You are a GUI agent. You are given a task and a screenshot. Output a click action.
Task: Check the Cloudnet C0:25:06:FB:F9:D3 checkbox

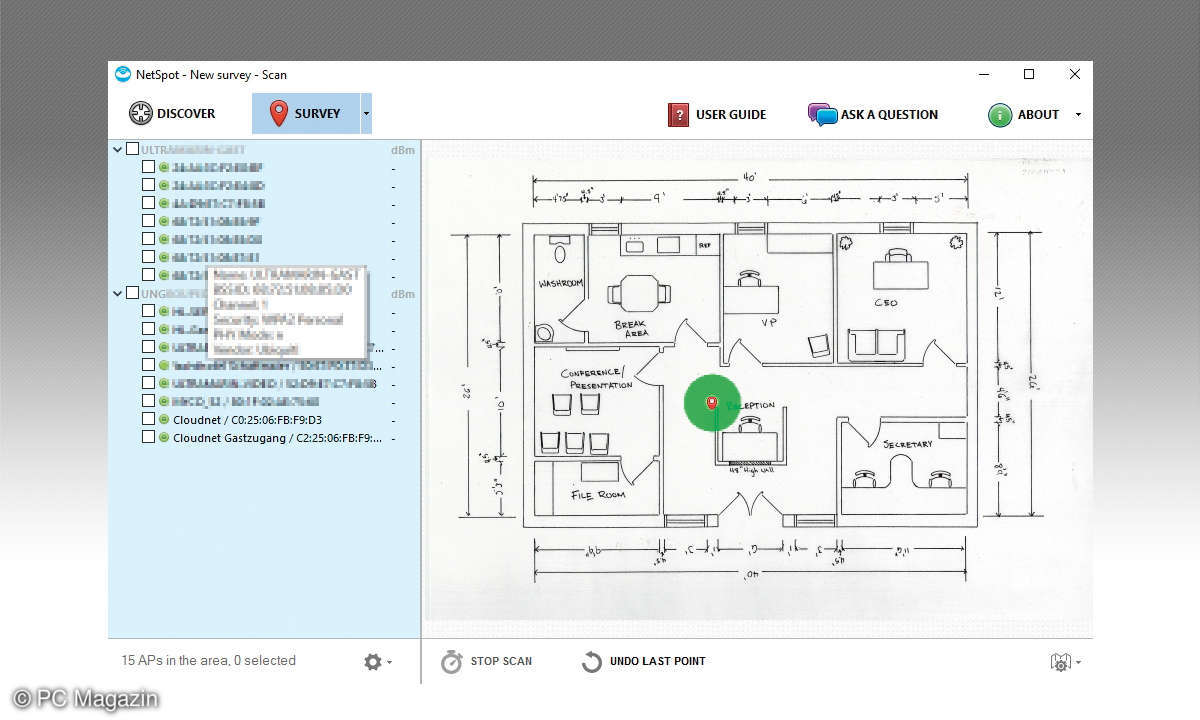click(148, 419)
